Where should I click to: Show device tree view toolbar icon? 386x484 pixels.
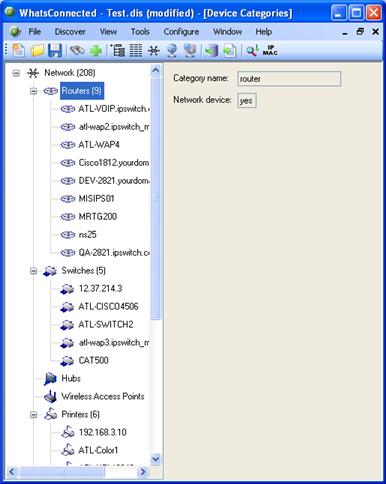(x=117, y=51)
